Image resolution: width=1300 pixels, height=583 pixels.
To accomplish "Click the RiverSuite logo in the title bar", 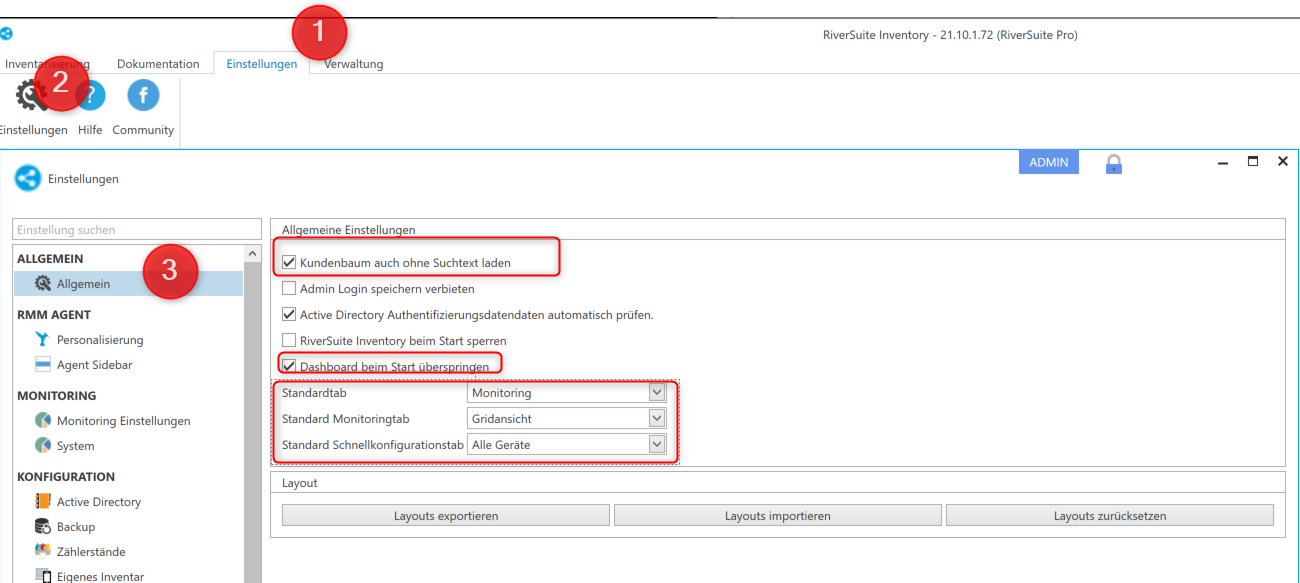I will point(6,33).
